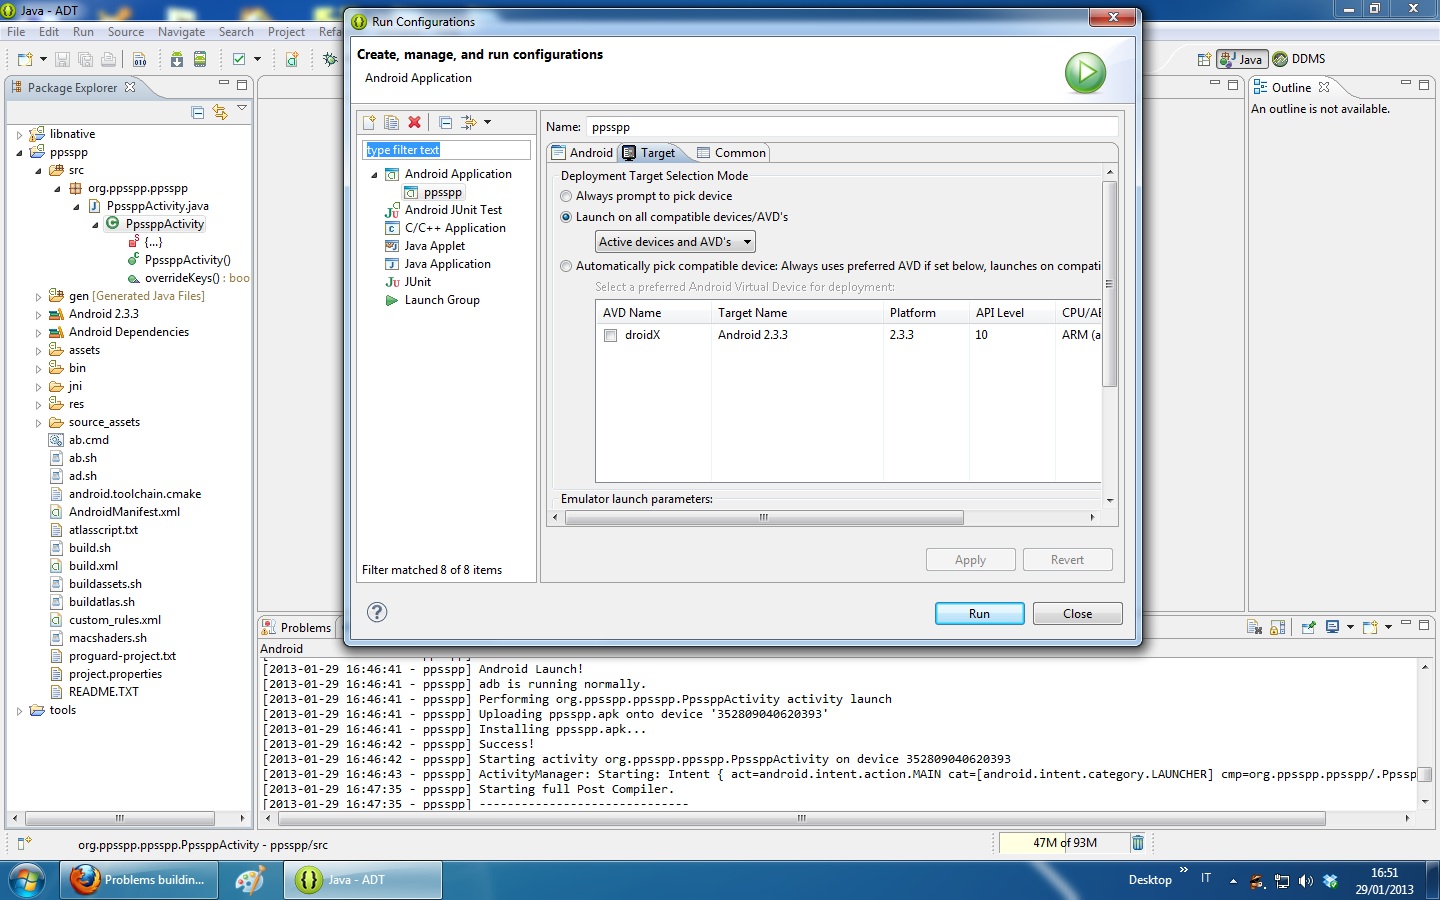Collapse all configurations in dialog tree
Image resolution: width=1440 pixels, height=900 pixels.
click(445, 122)
